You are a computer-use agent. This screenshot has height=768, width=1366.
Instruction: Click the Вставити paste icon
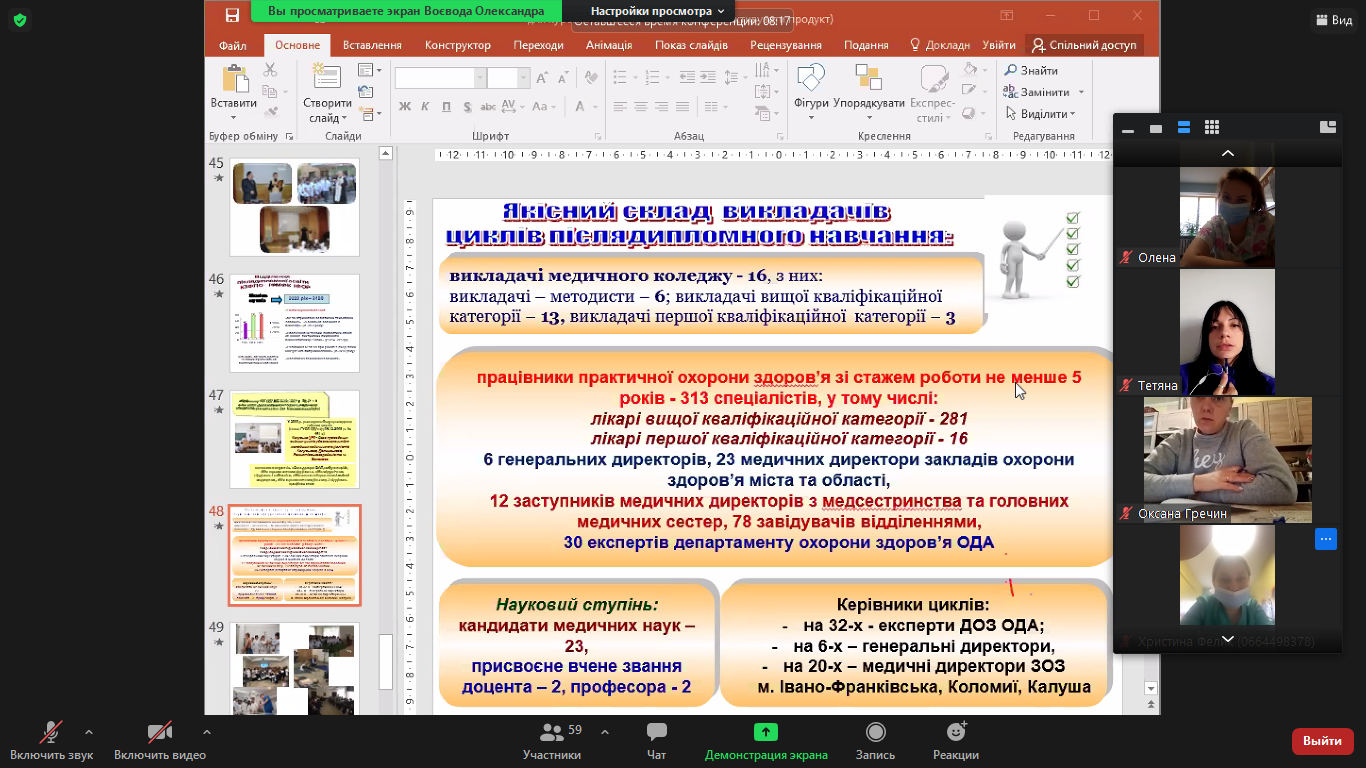point(235,80)
